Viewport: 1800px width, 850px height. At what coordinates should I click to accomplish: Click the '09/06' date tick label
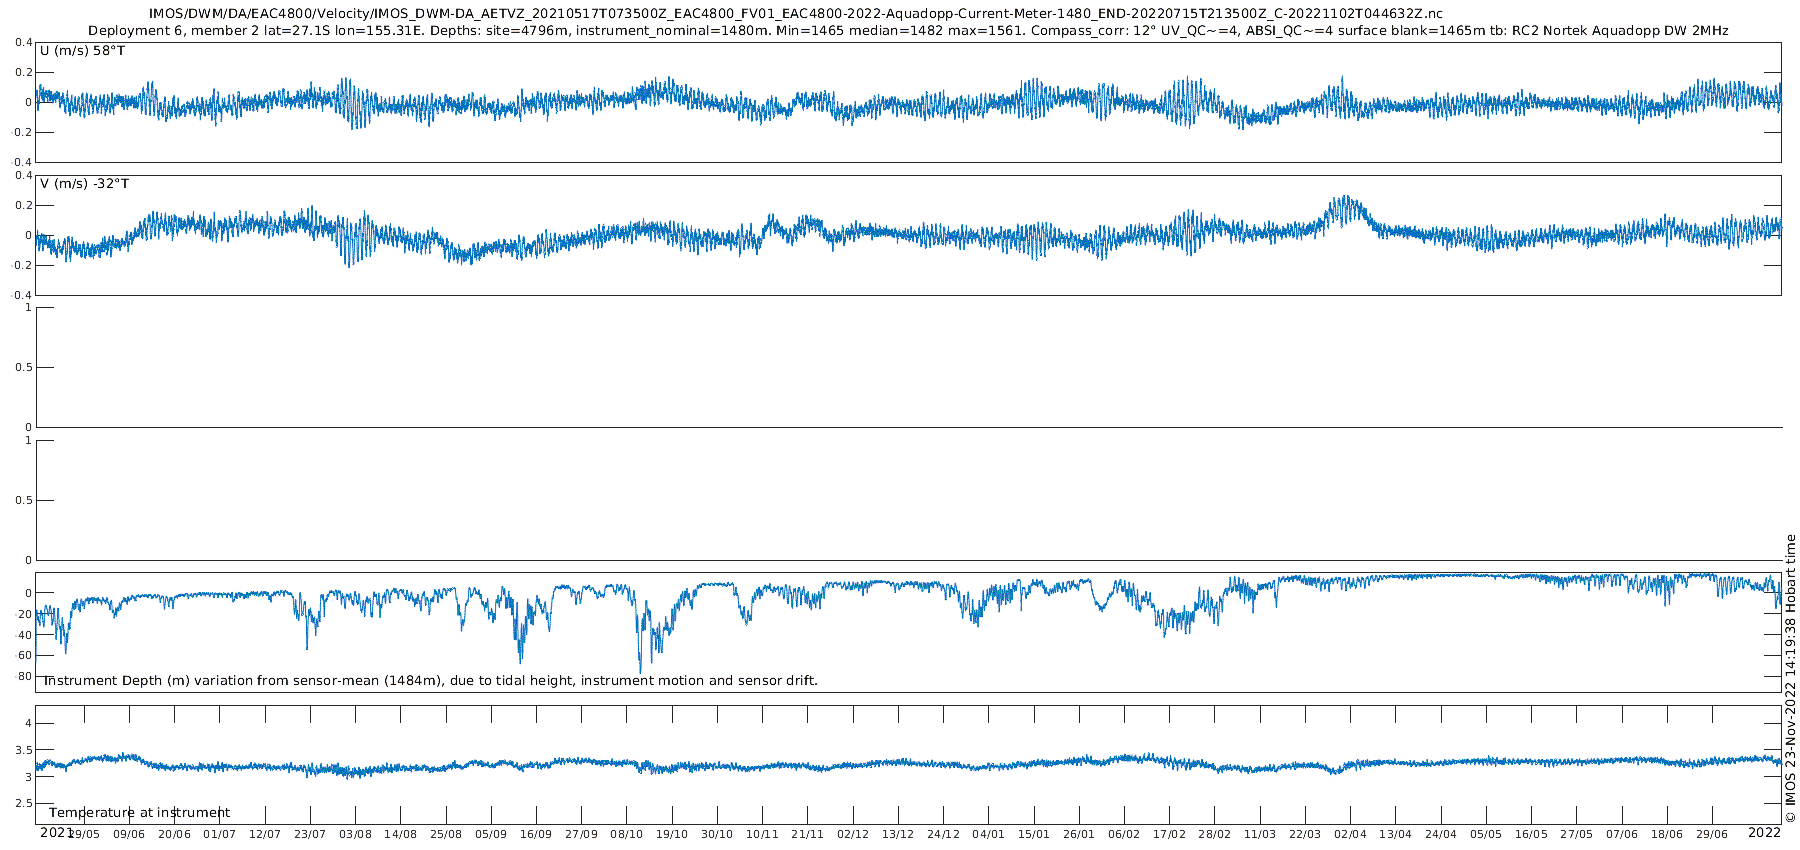[x=129, y=834]
